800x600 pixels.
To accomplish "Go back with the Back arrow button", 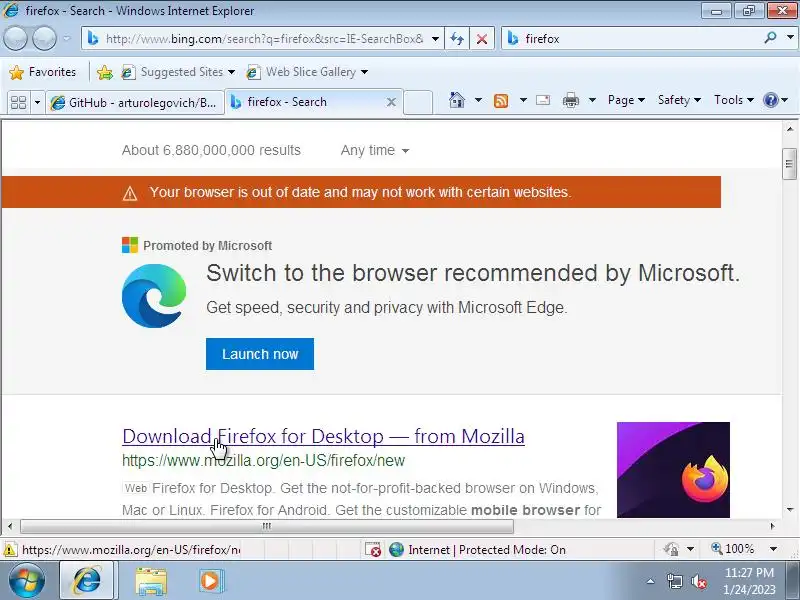I will (15, 38).
